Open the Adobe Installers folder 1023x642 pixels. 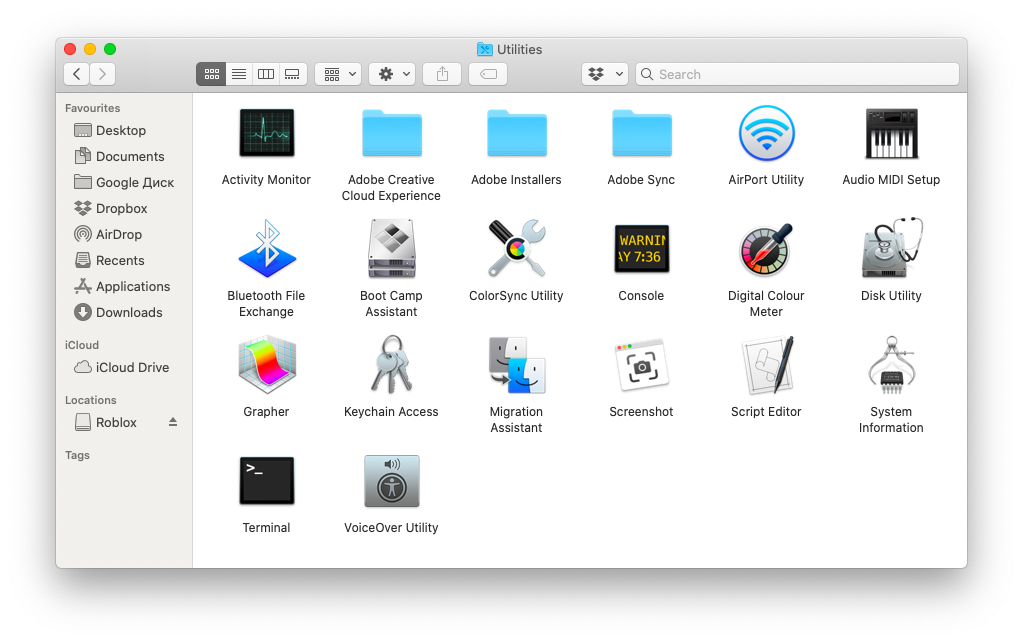click(x=517, y=133)
